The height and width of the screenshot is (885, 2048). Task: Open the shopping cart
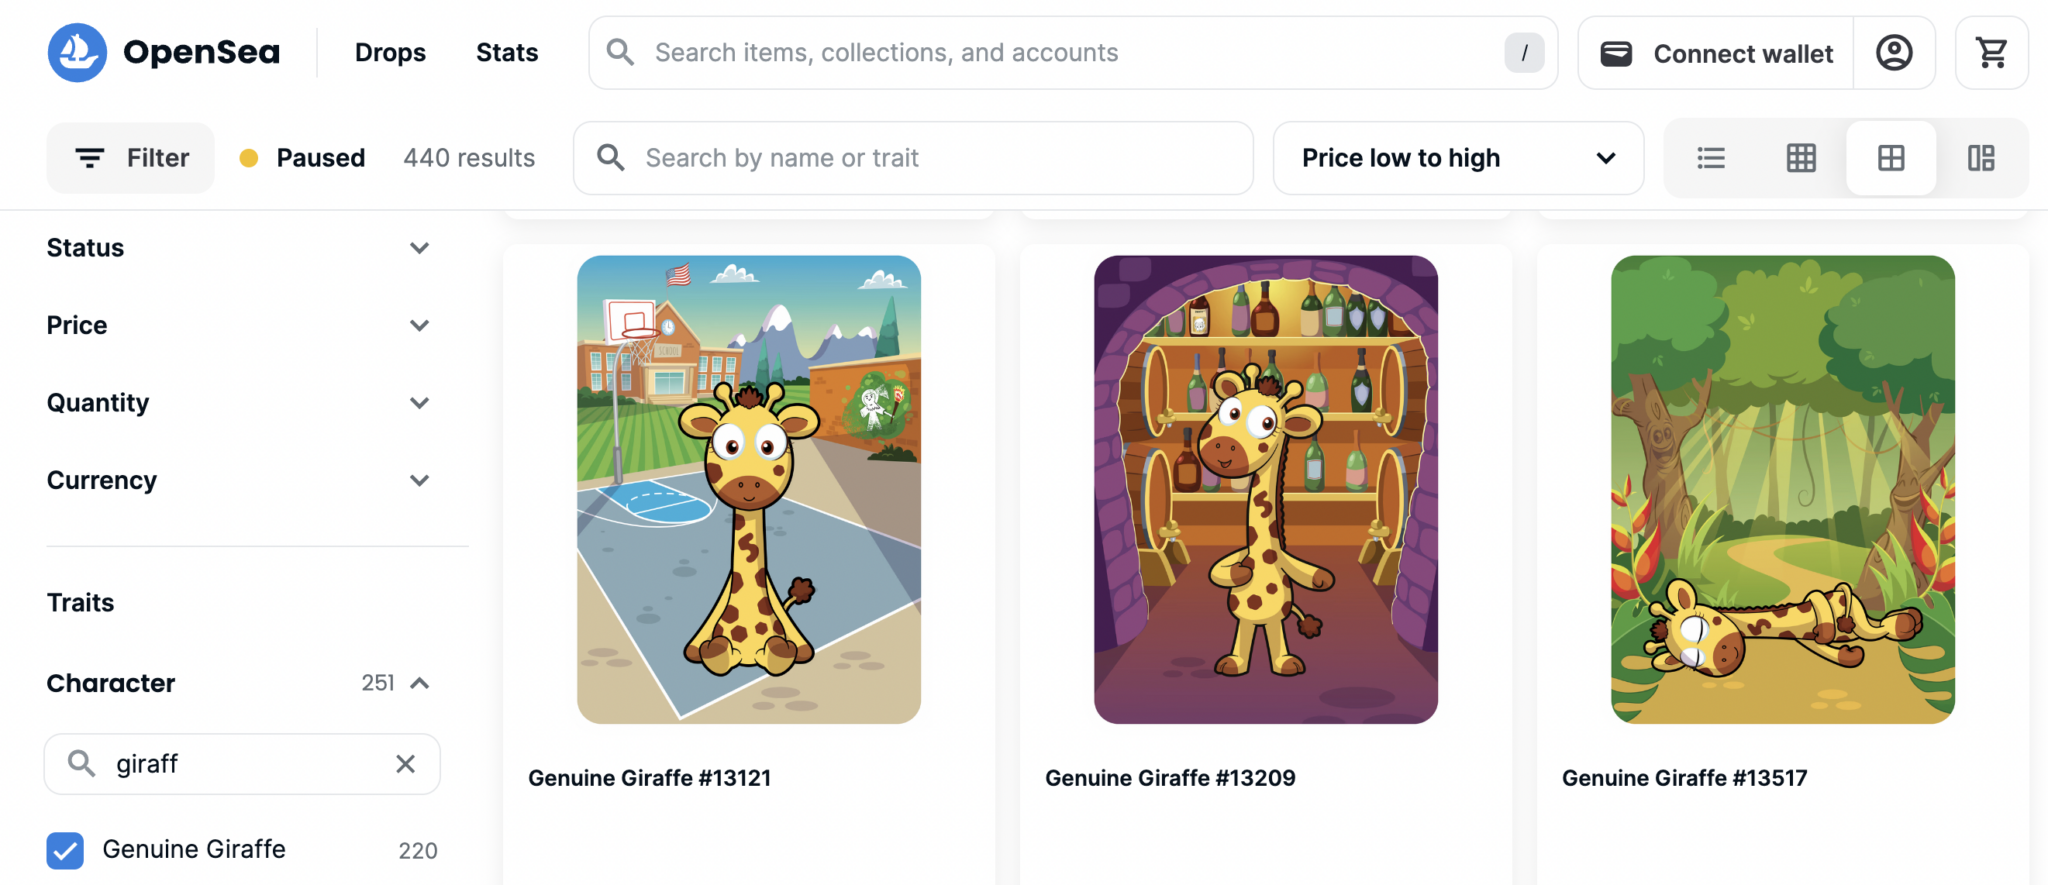(1991, 52)
